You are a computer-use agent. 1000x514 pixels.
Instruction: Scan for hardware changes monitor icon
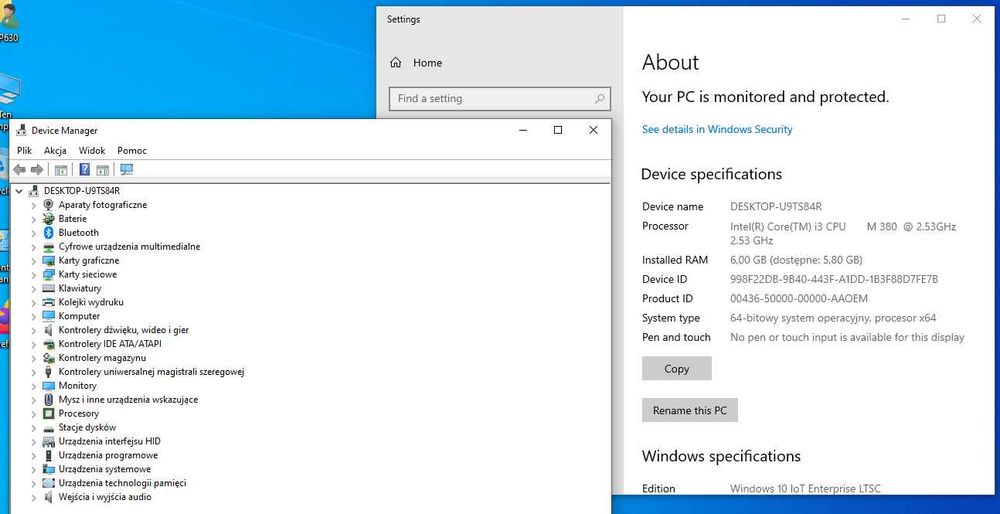pos(126,170)
